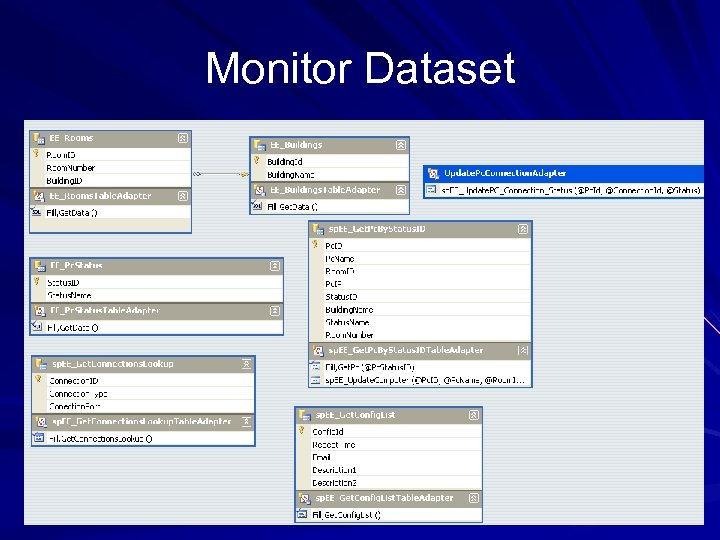Click the PcID primary key icon
This screenshot has height=540, width=720.
tap(315, 245)
